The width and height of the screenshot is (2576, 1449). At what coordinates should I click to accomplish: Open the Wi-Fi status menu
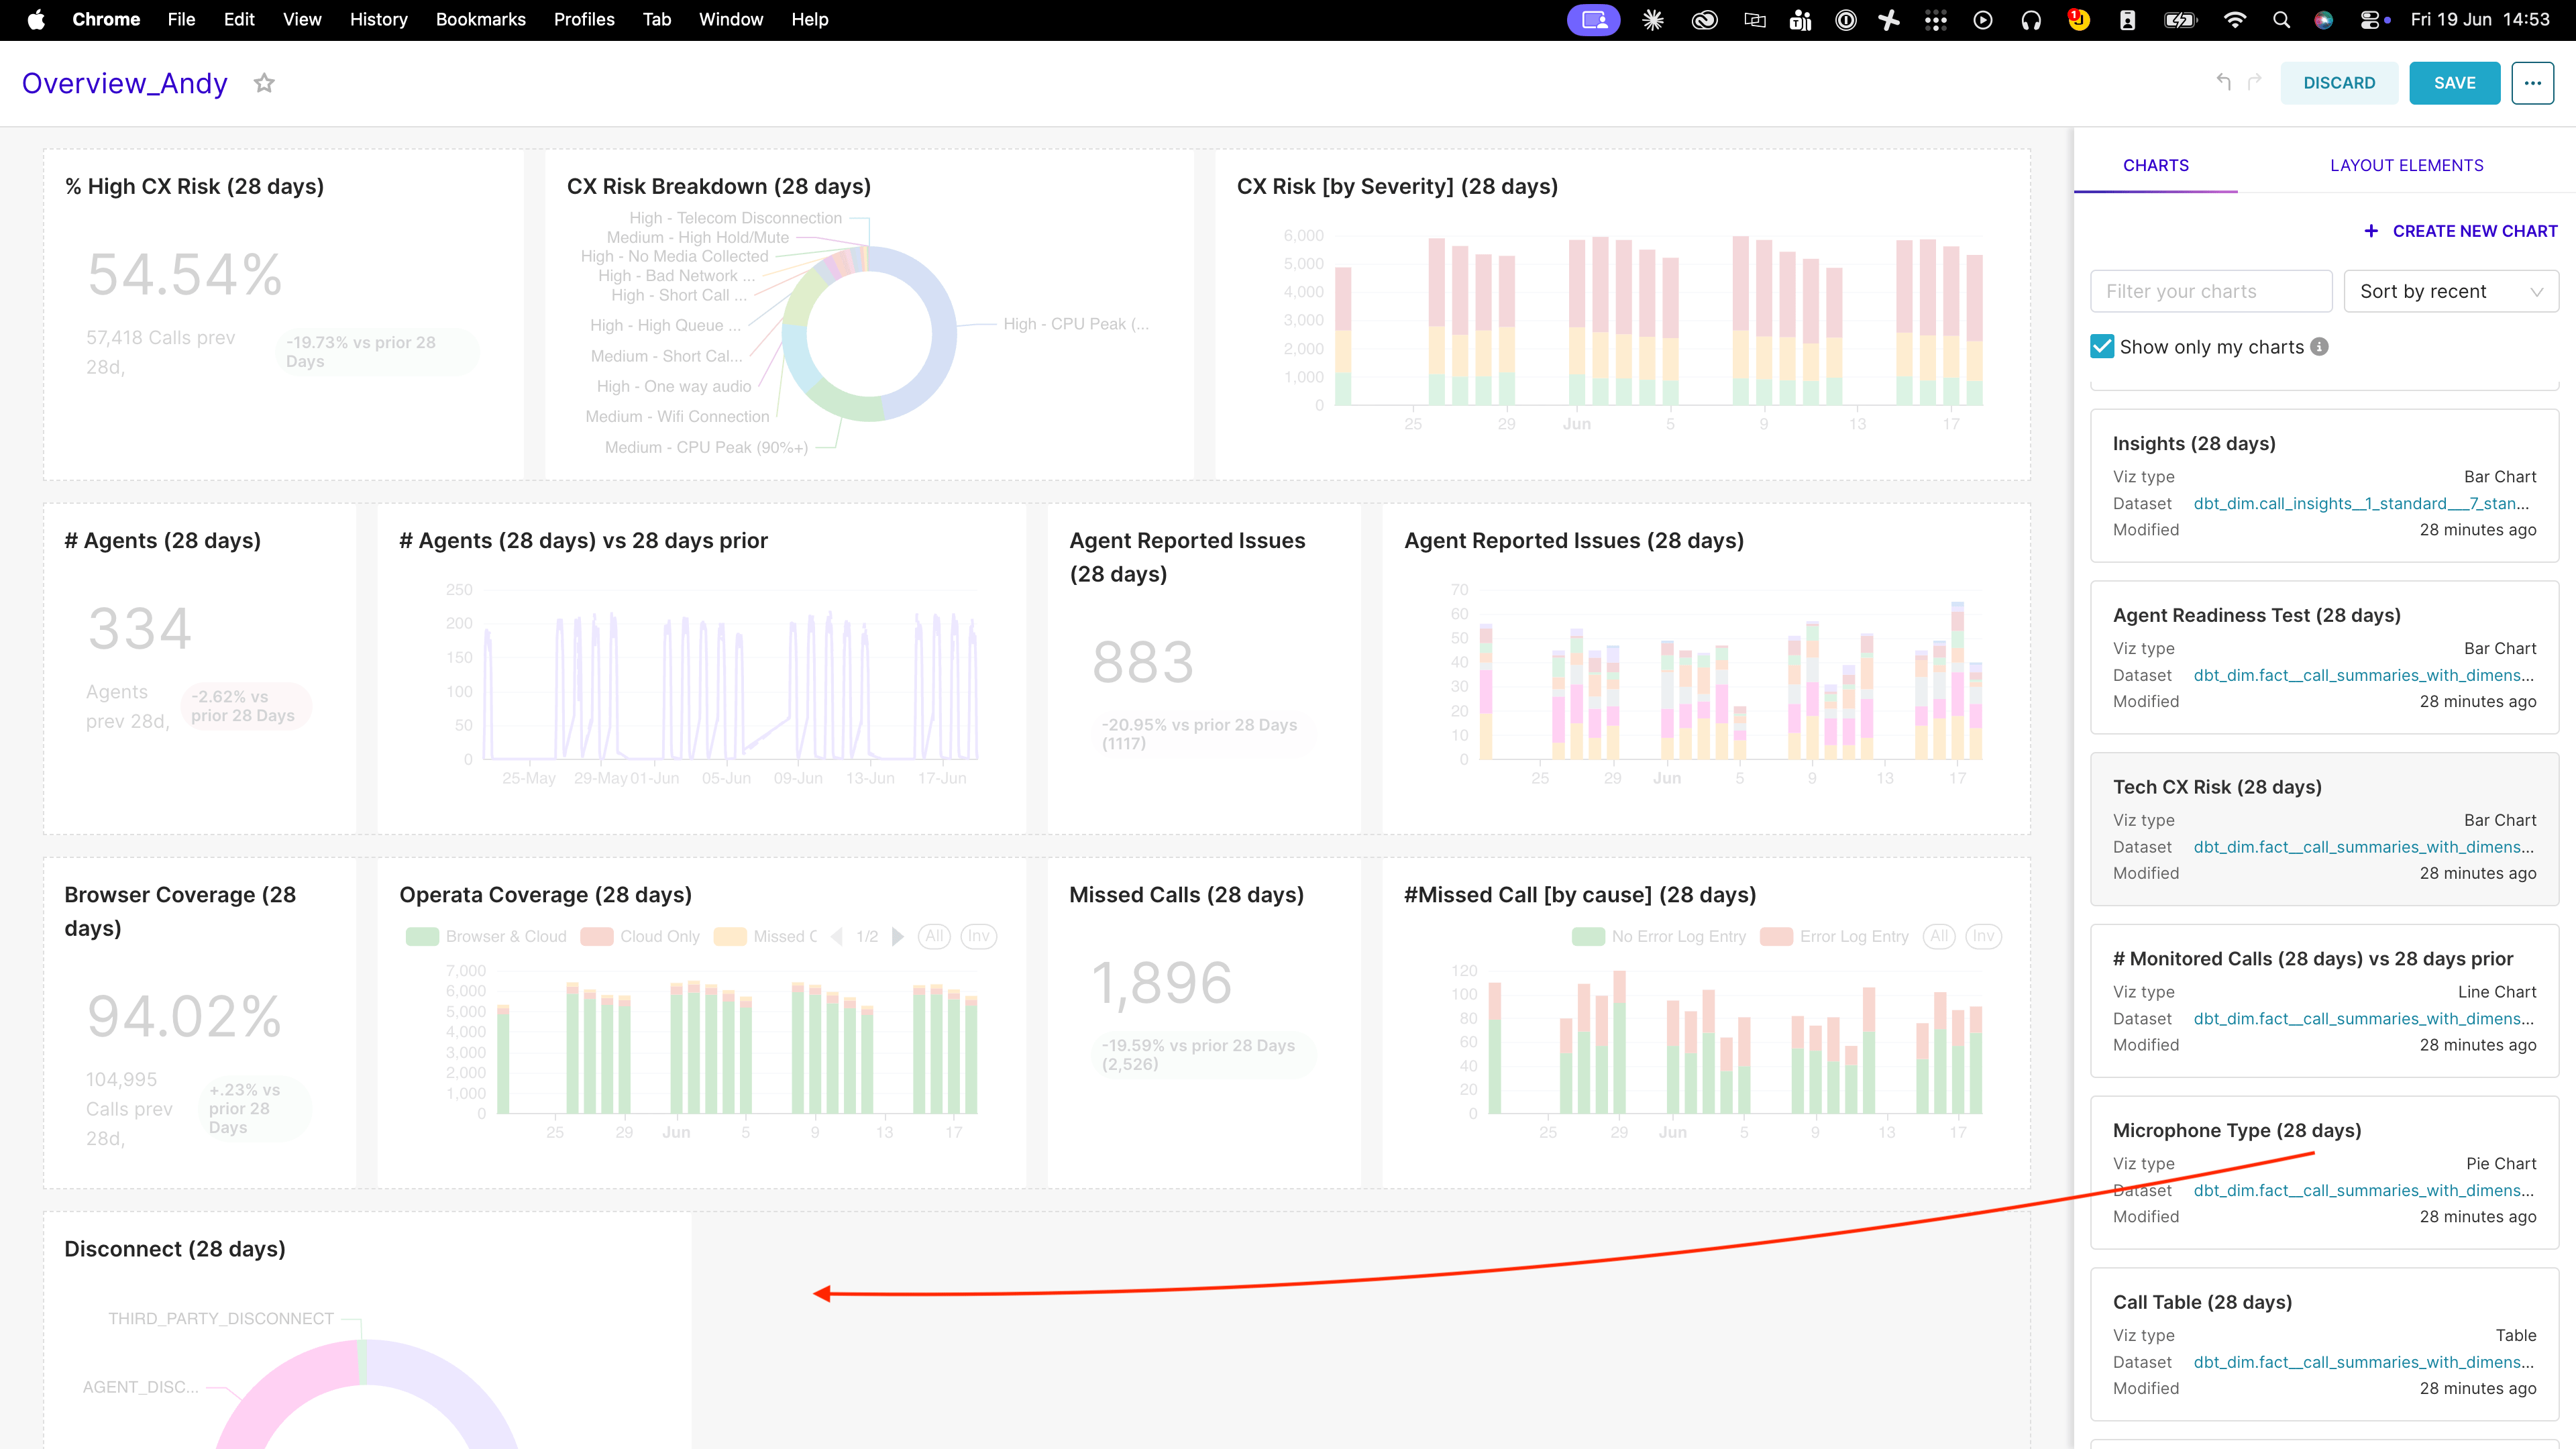pos(2234,19)
